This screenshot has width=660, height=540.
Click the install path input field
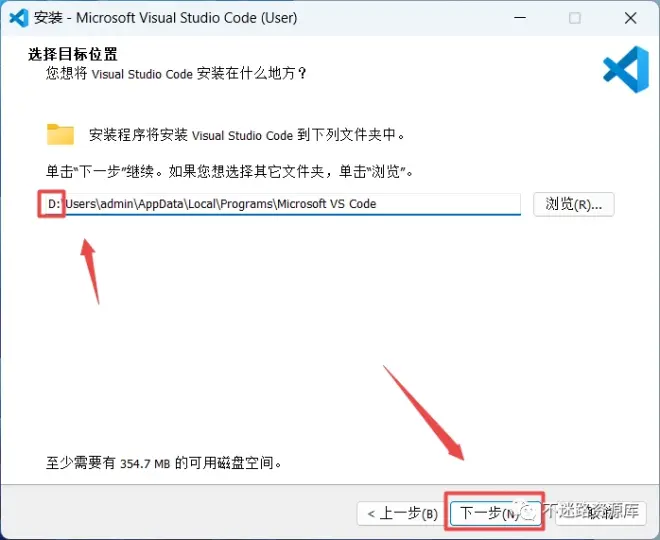point(281,204)
